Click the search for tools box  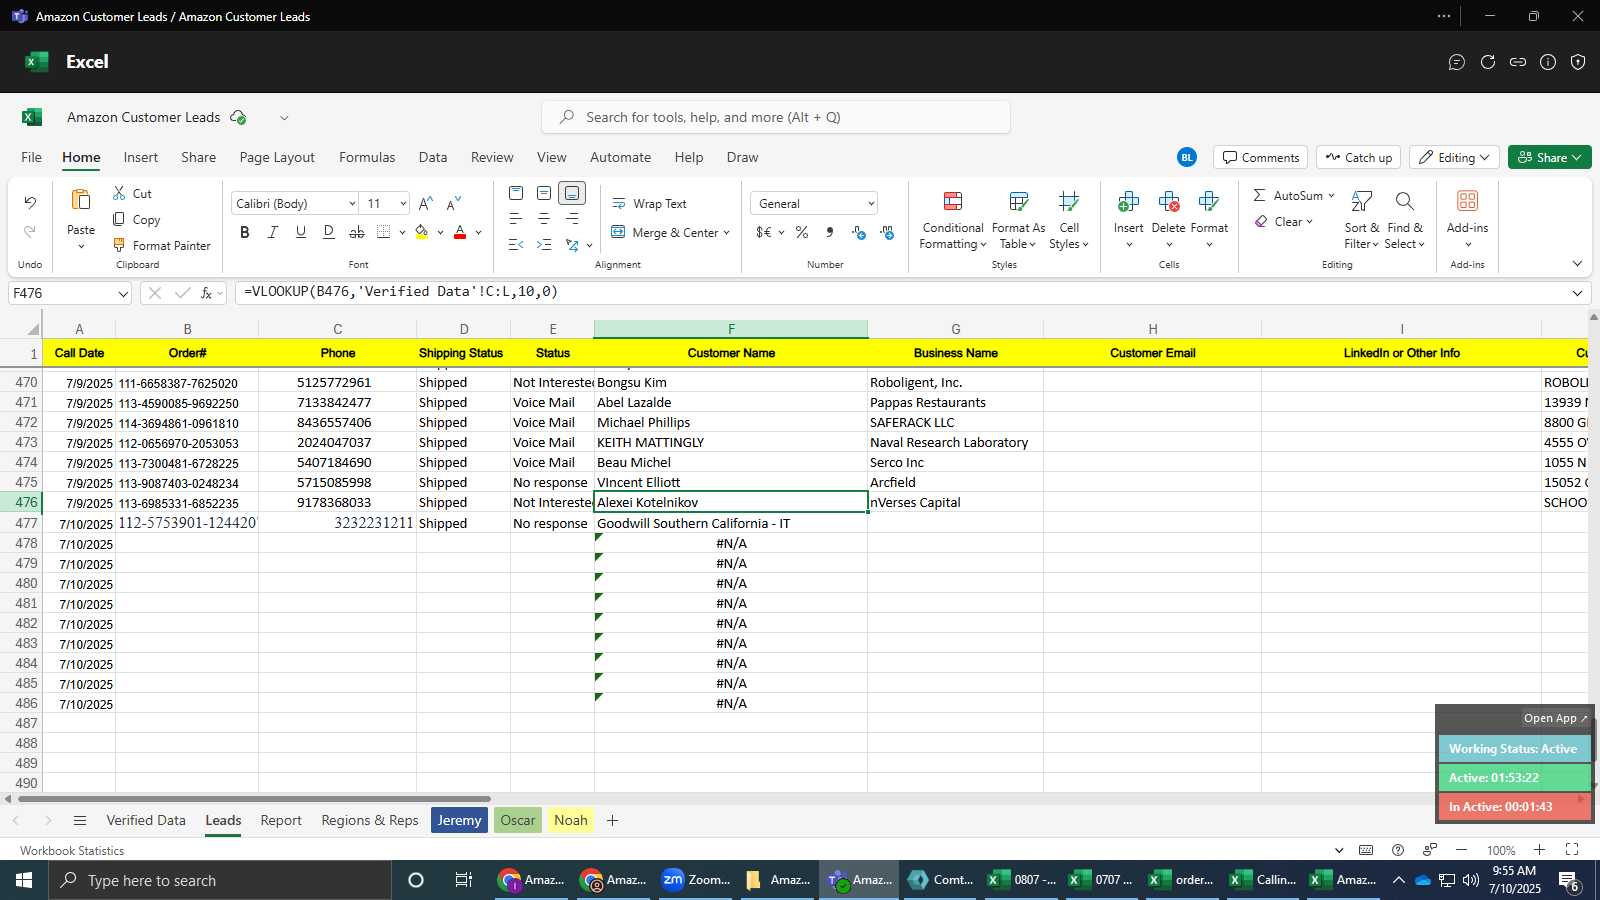point(776,117)
